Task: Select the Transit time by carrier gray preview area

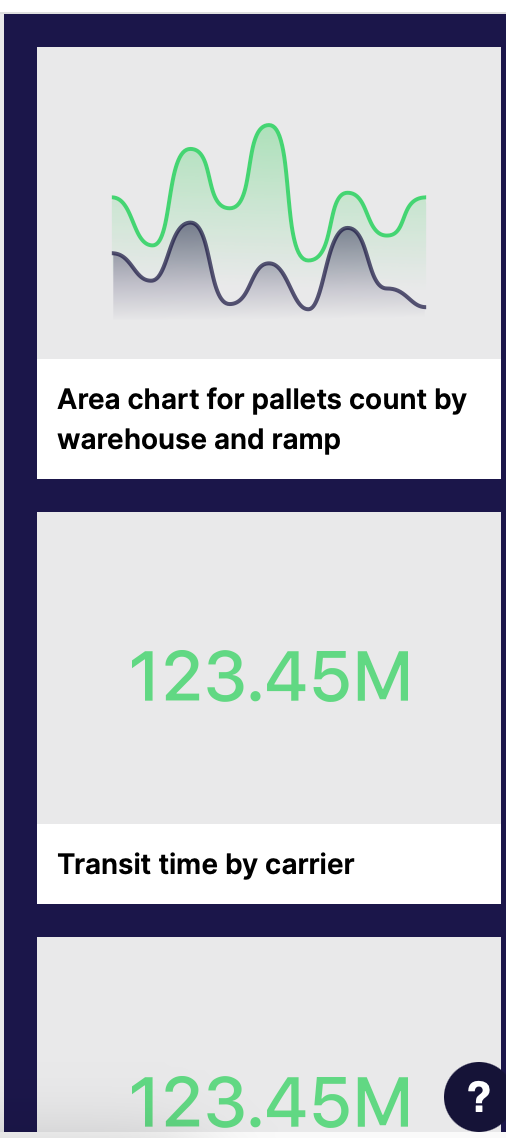Action: (269, 668)
